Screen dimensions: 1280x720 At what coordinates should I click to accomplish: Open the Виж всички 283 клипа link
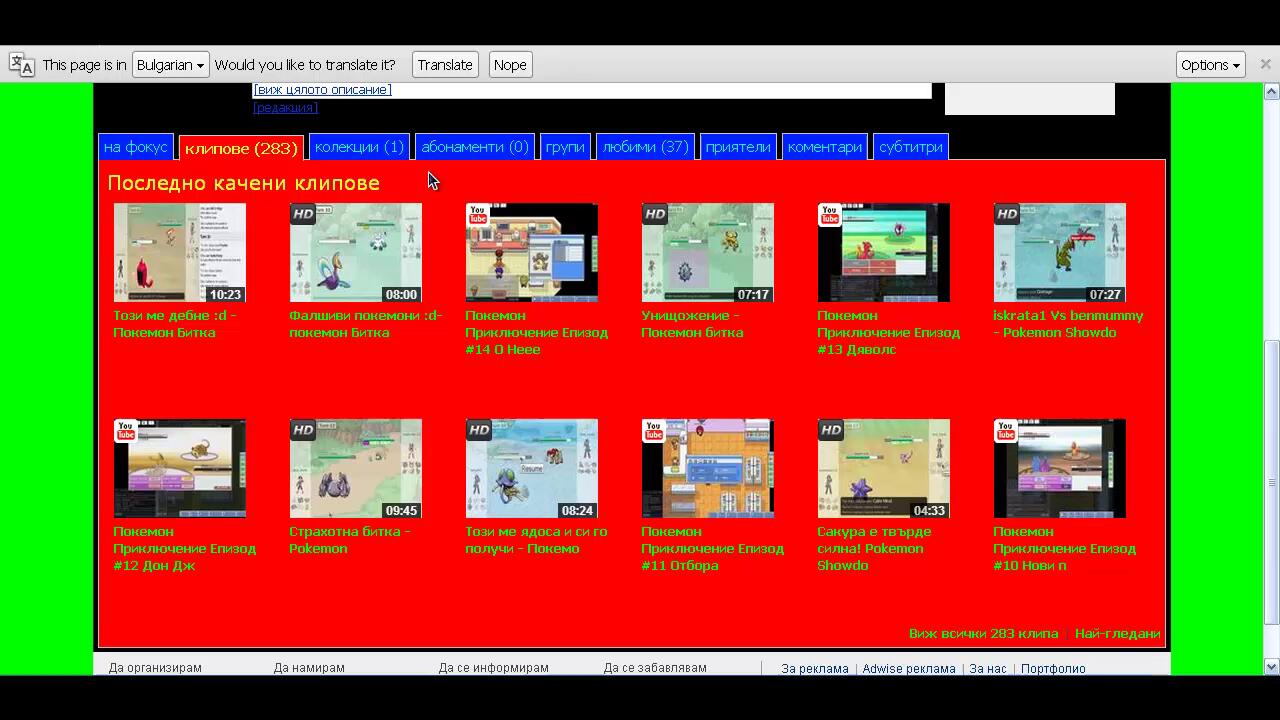click(x=983, y=634)
